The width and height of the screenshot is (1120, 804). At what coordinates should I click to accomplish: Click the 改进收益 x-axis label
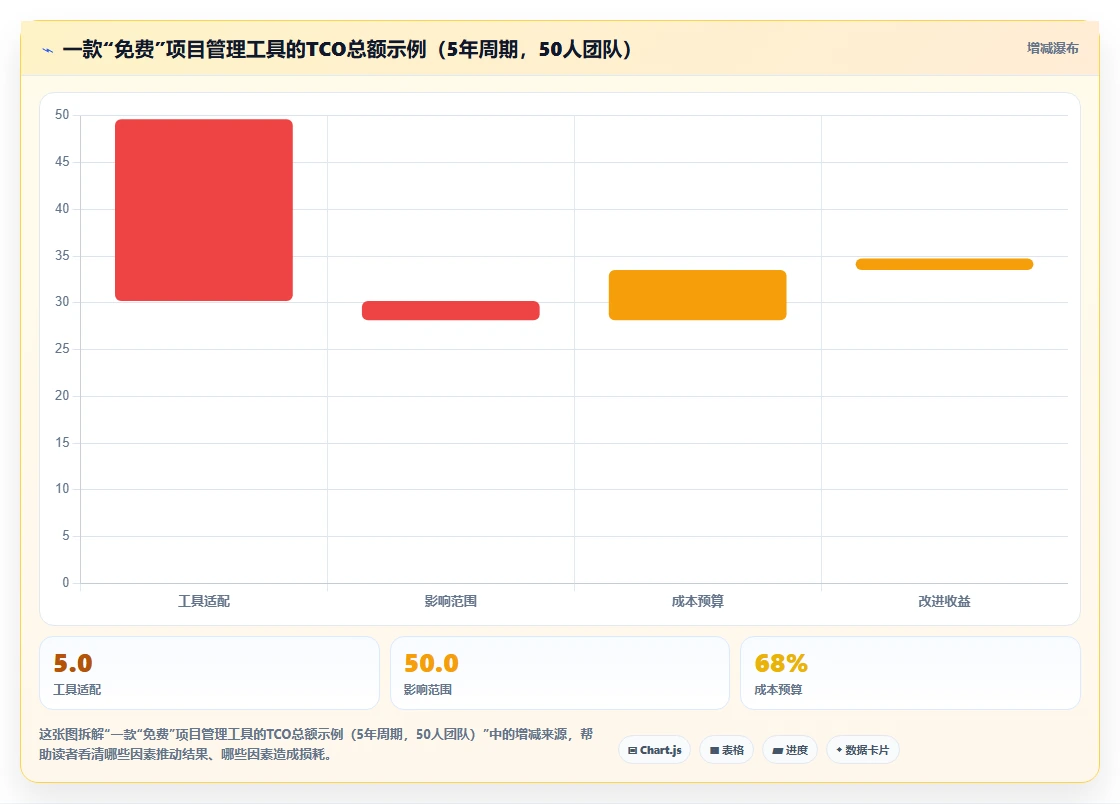coord(944,601)
